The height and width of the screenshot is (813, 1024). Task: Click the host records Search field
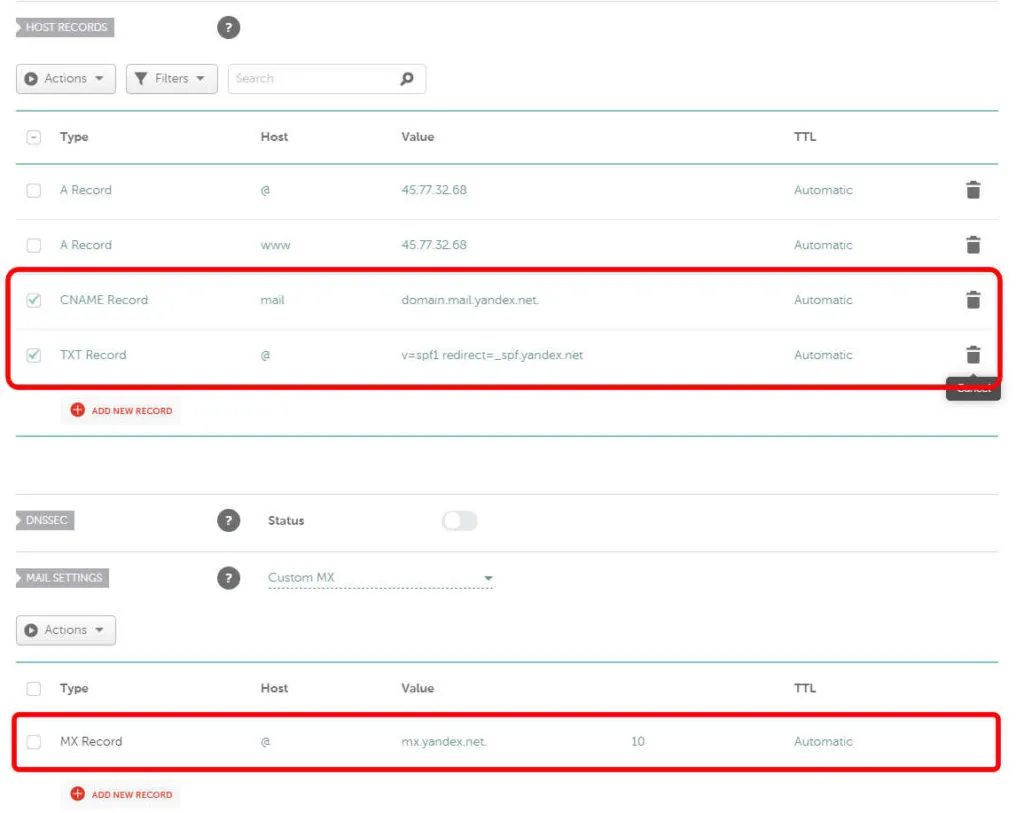coord(312,79)
